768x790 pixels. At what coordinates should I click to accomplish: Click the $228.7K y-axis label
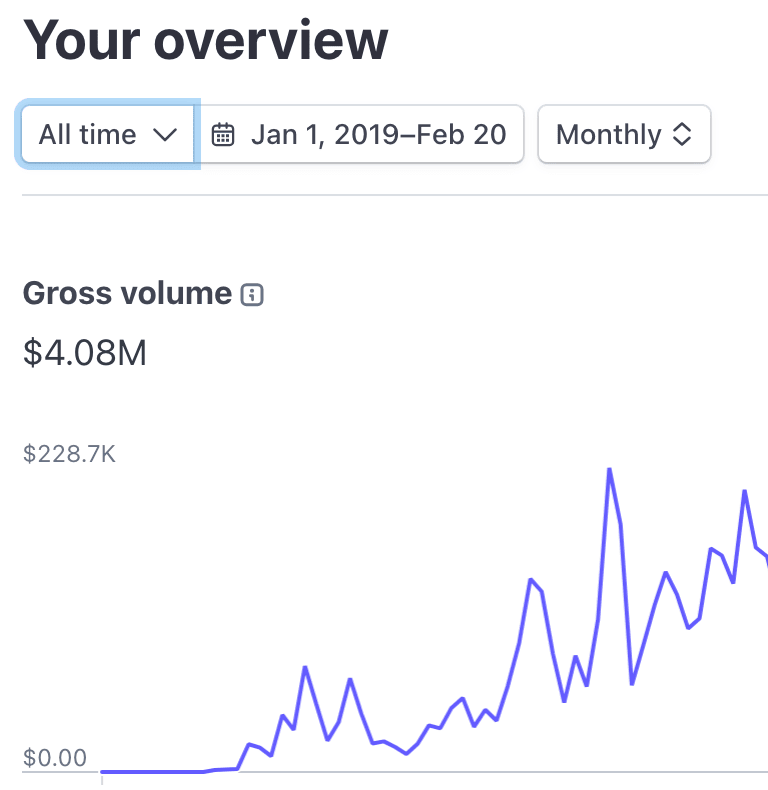click(x=69, y=454)
